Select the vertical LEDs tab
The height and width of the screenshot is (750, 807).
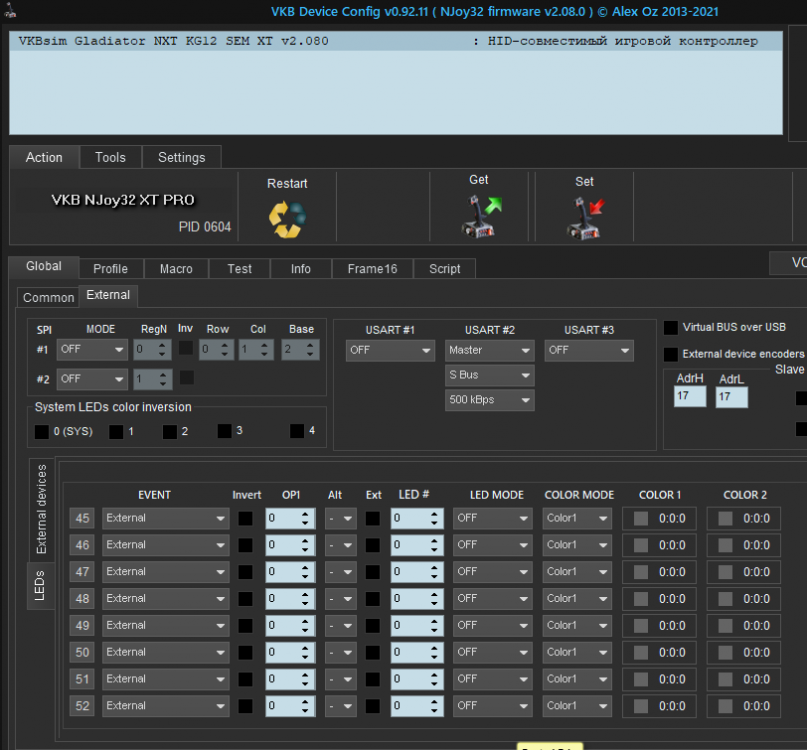[x=41, y=584]
